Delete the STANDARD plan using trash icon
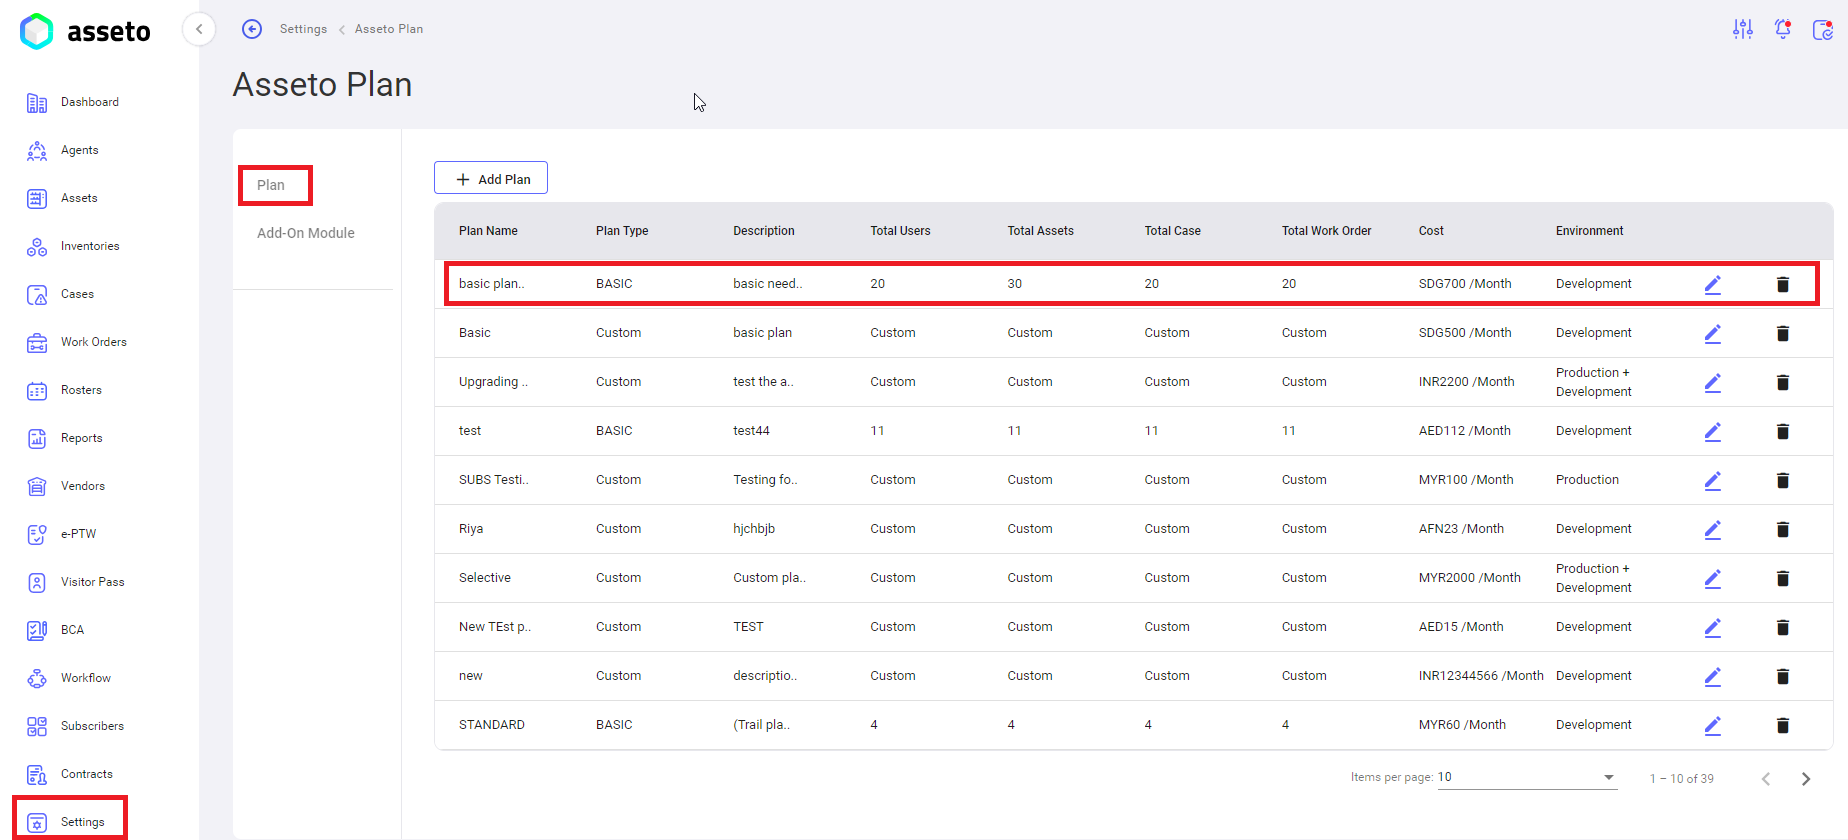This screenshot has height=840, width=1848. (1782, 725)
